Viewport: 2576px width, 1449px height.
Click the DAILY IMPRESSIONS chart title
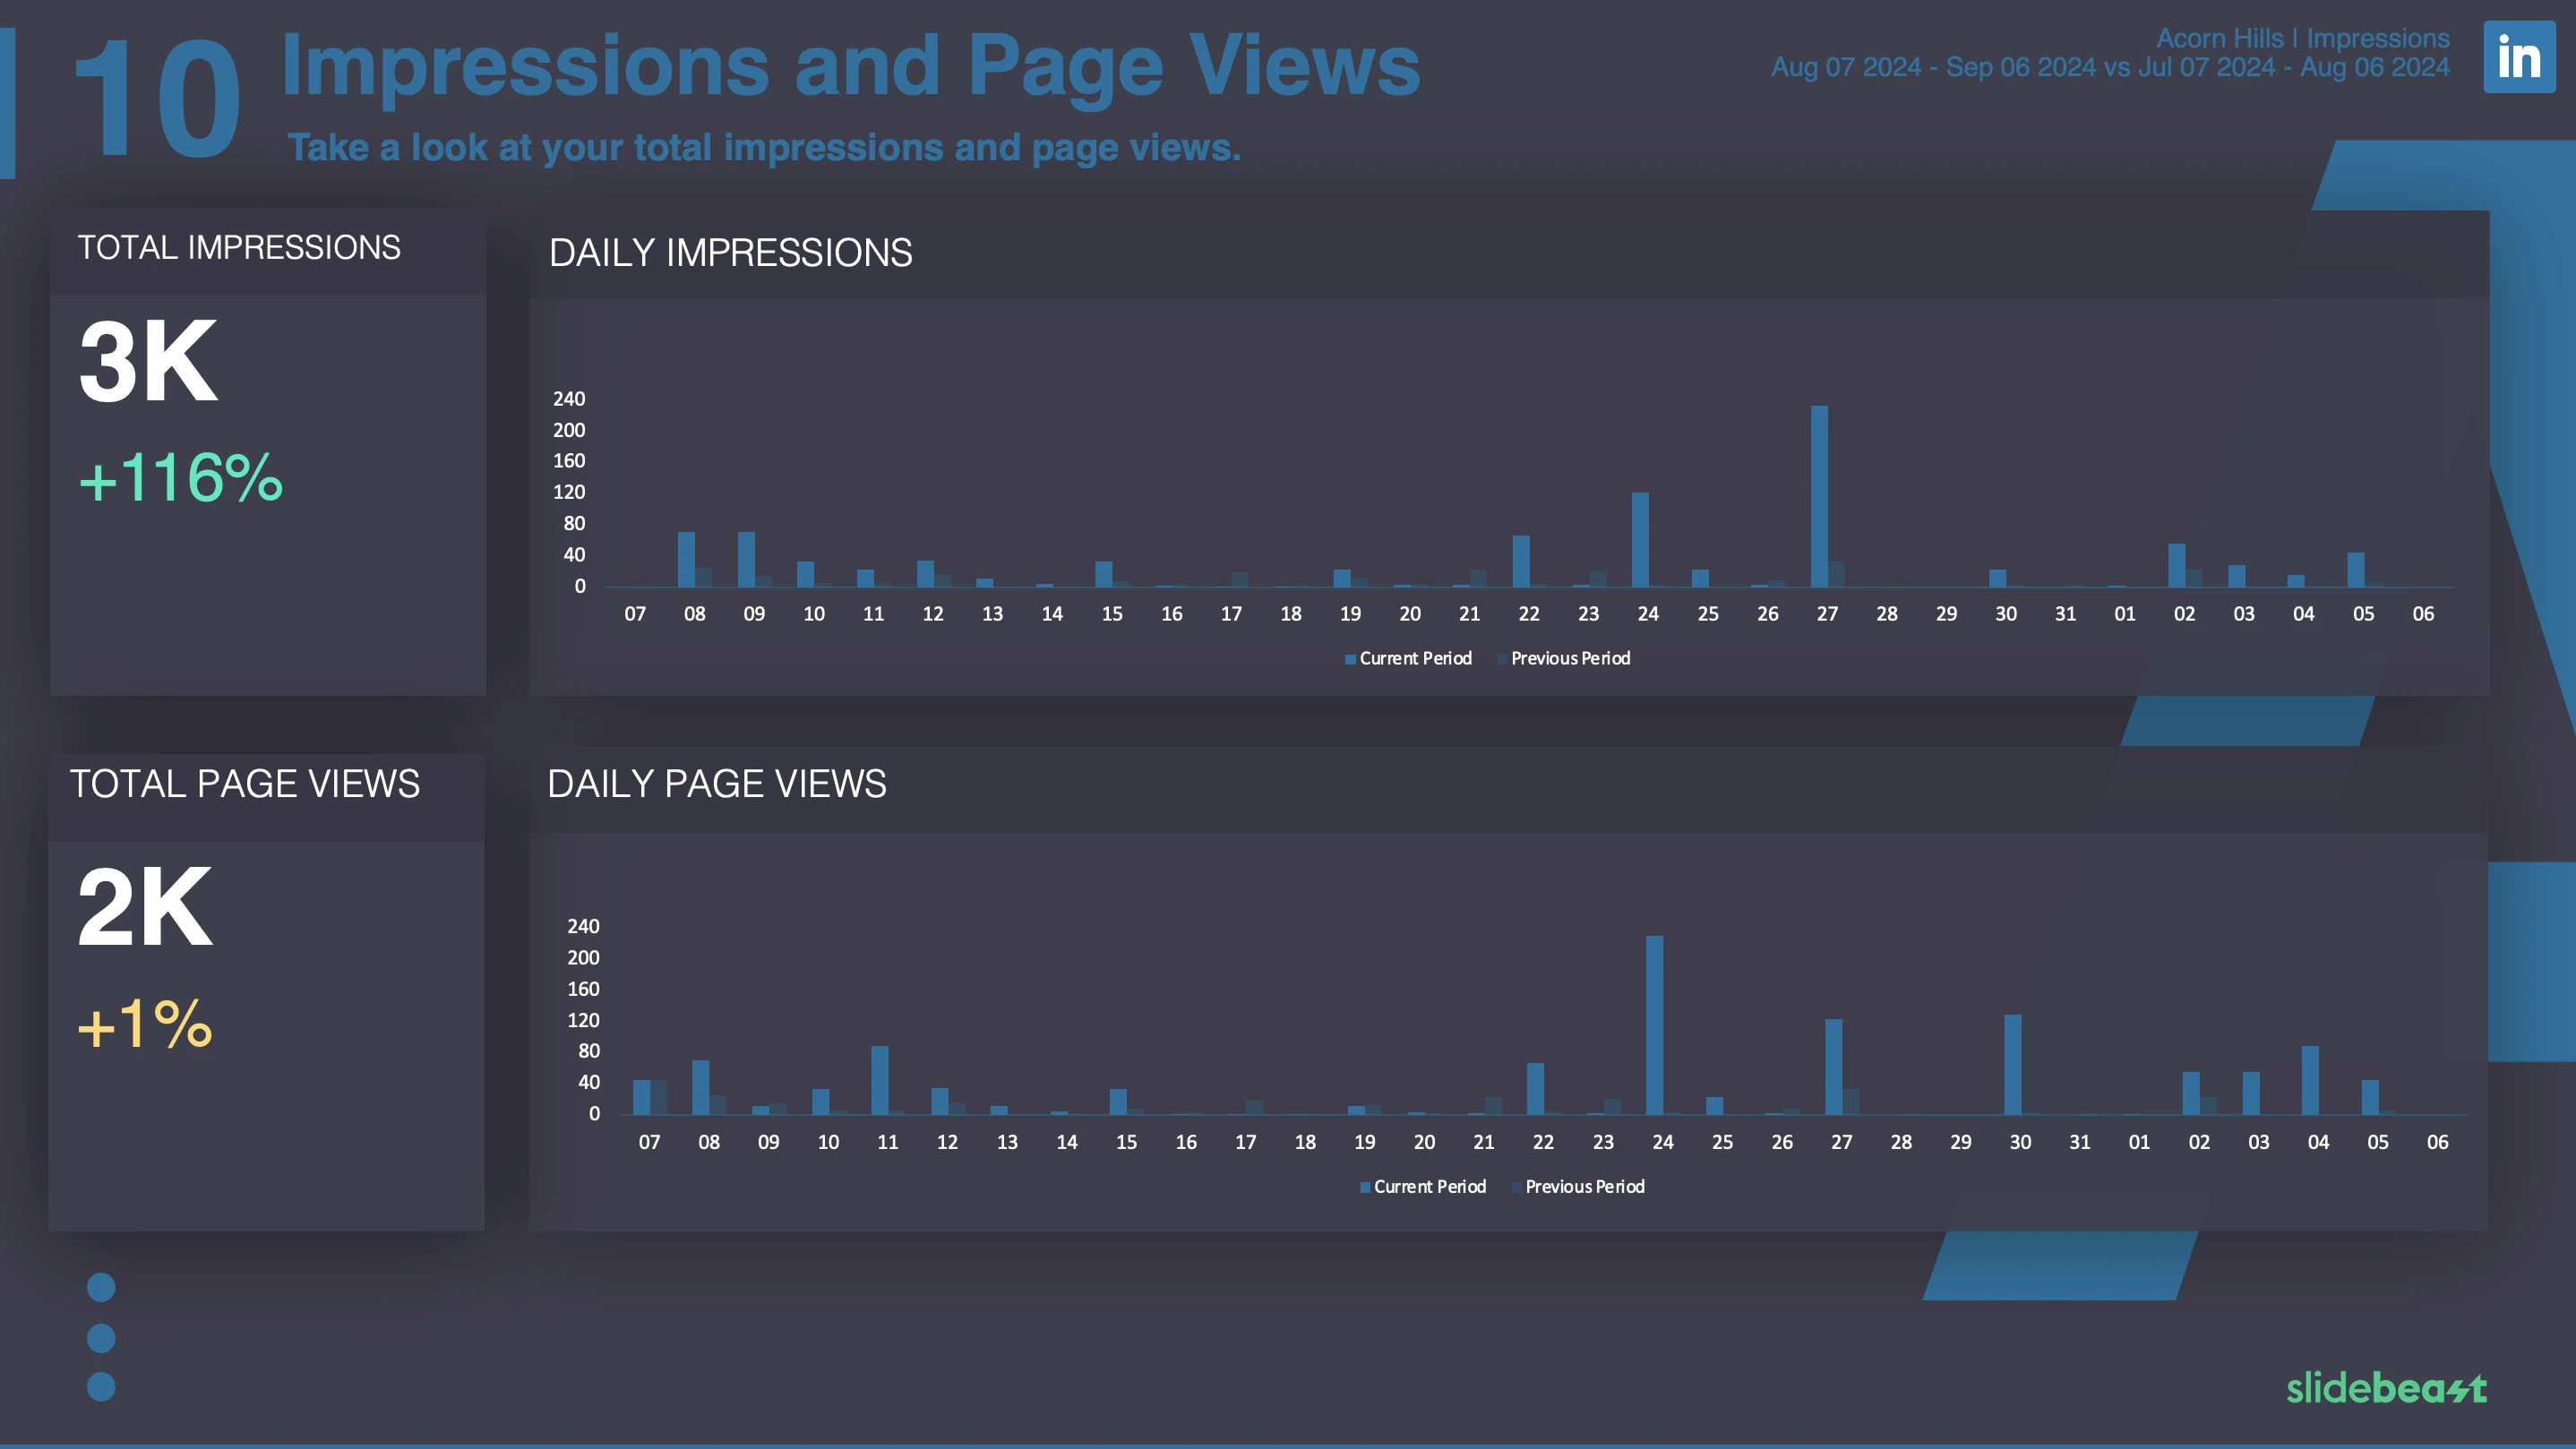pos(731,253)
